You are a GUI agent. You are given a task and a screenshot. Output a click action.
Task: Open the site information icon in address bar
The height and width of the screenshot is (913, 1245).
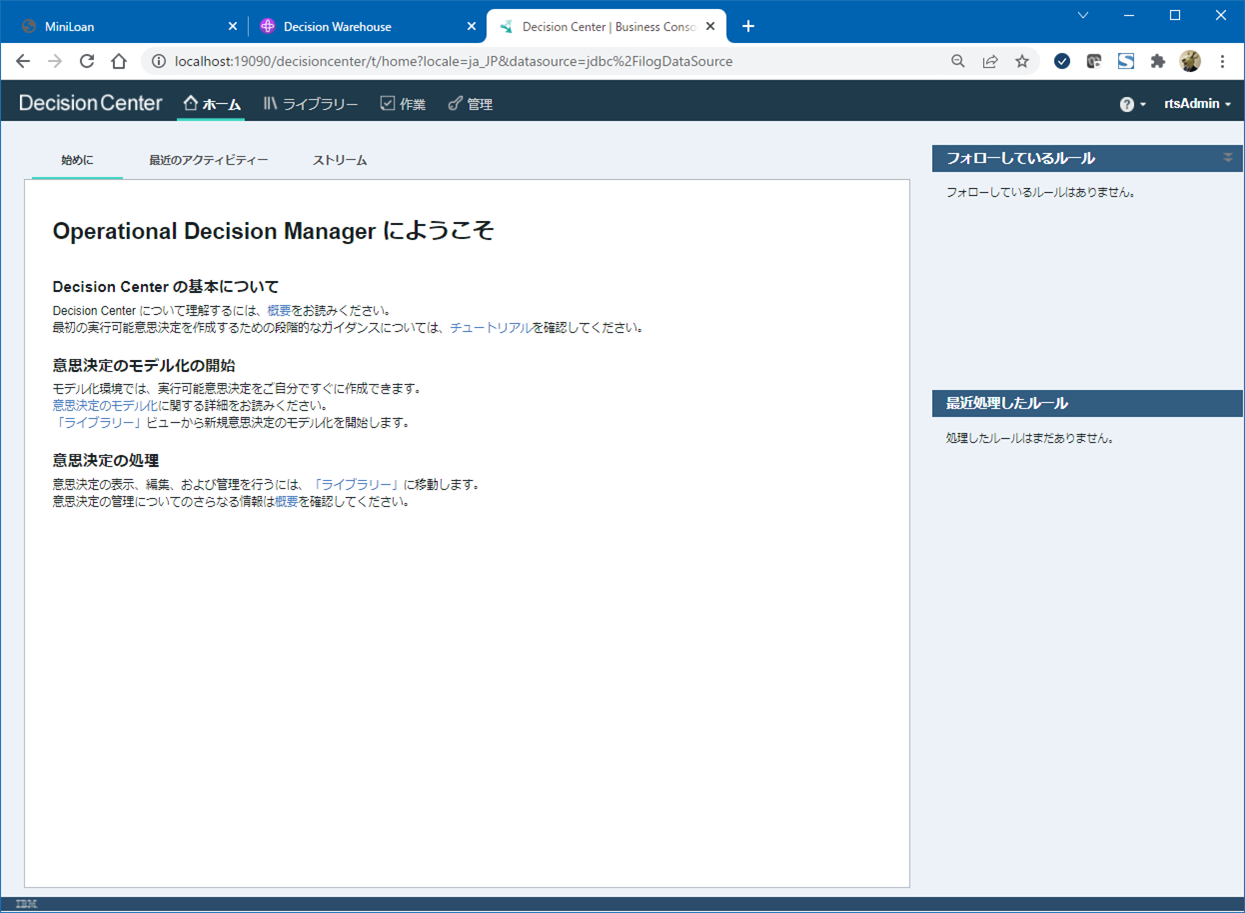[x=158, y=61]
